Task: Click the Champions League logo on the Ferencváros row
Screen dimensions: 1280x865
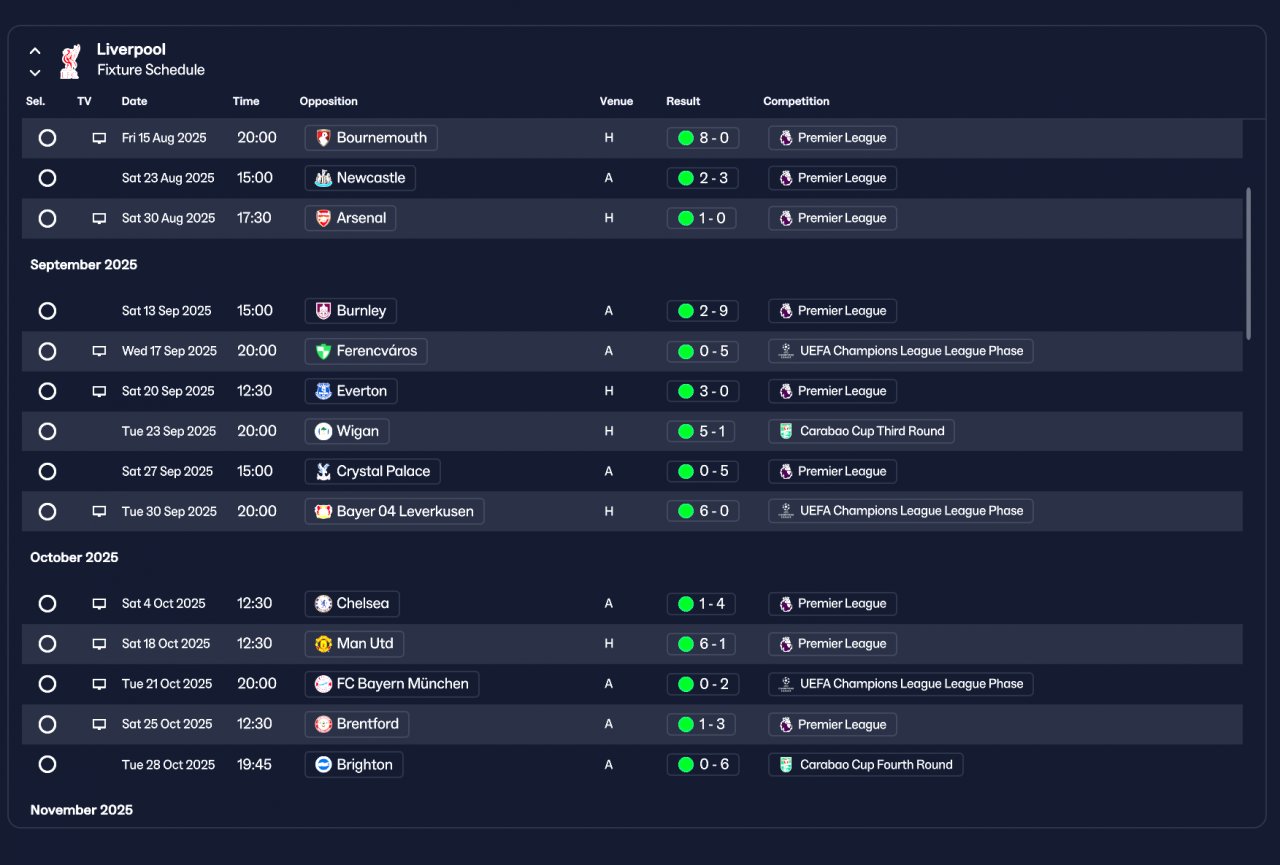Action: click(787, 351)
